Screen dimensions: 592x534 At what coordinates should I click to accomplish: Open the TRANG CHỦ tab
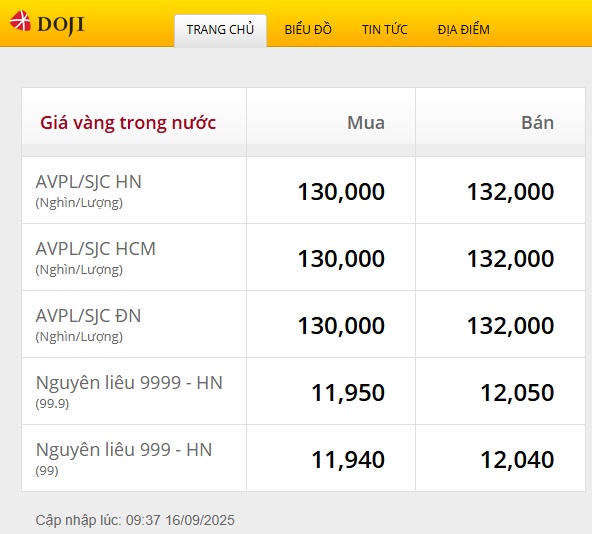[x=220, y=30]
